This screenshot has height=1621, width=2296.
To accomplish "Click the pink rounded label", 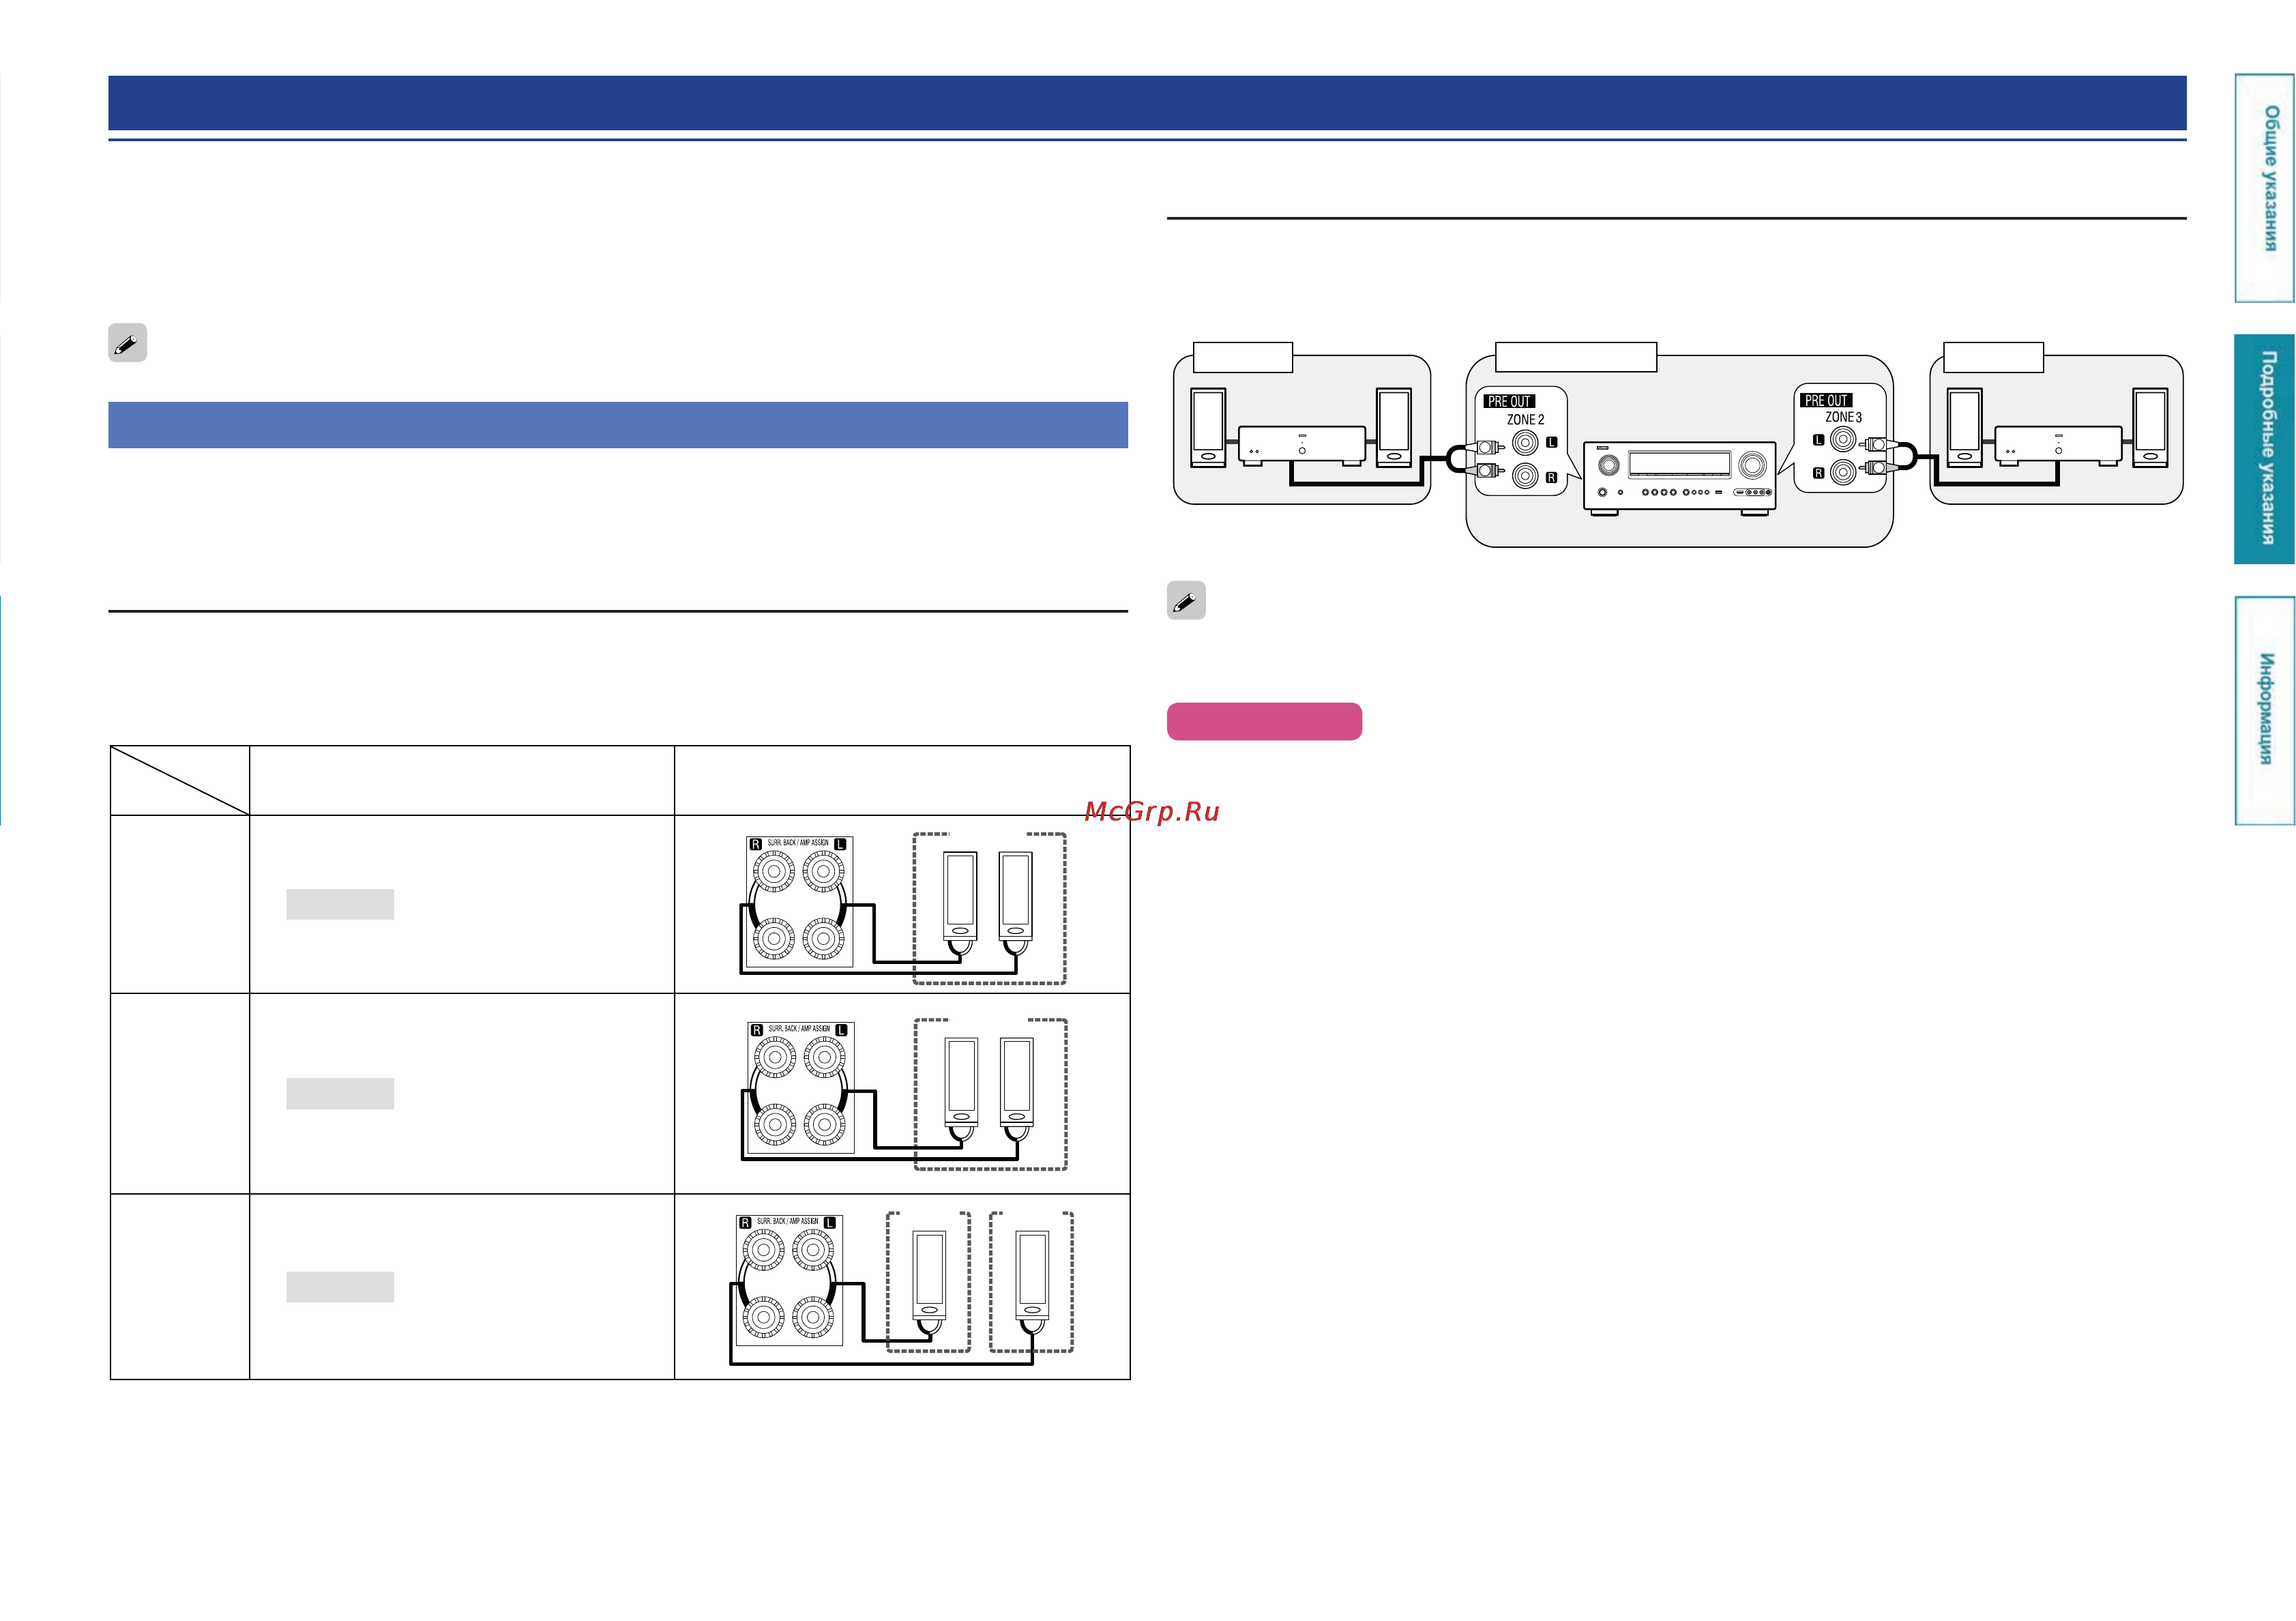I will tap(1264, 721).
